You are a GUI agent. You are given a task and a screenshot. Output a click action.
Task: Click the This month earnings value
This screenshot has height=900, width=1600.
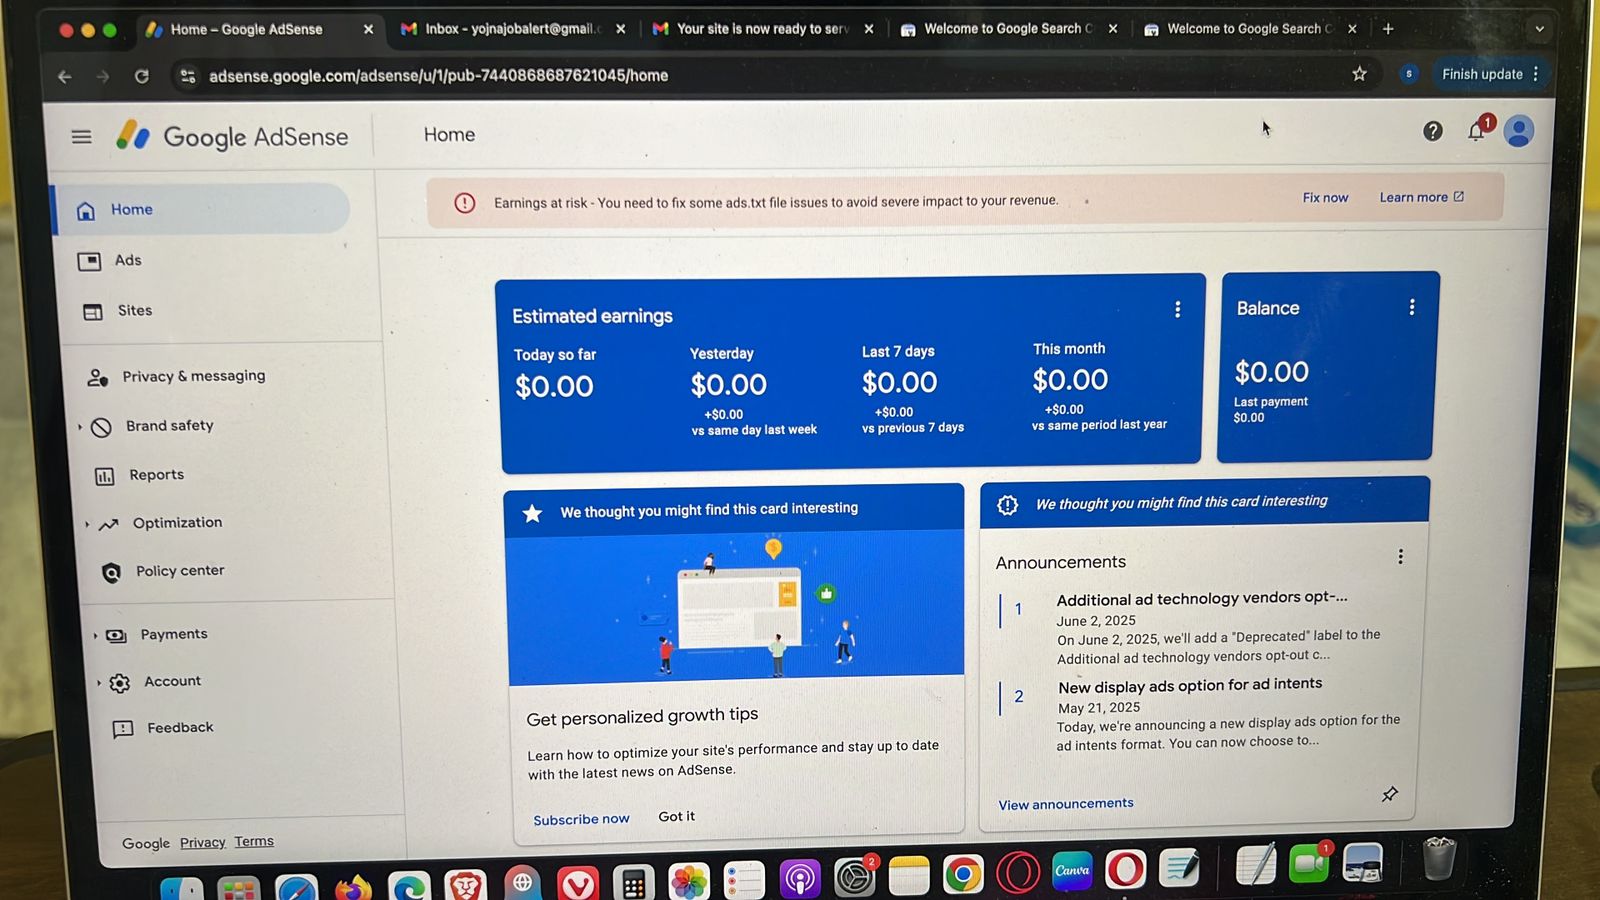[x=1070, y=380]
